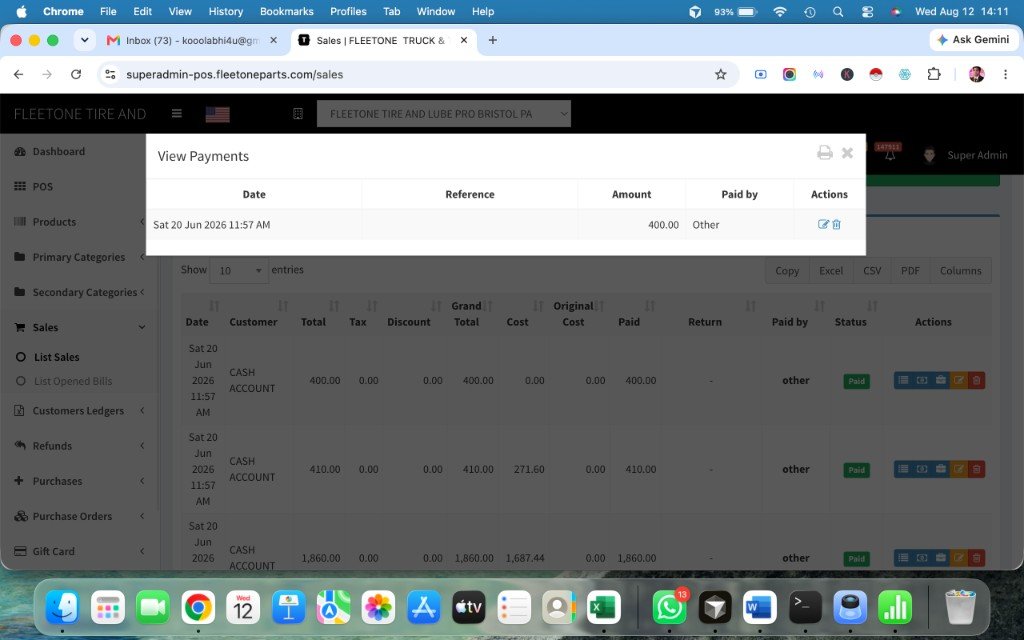1024x640 pixels.
Task: Click Paid status badge of 410.00 sale
Action: point(856,470)
